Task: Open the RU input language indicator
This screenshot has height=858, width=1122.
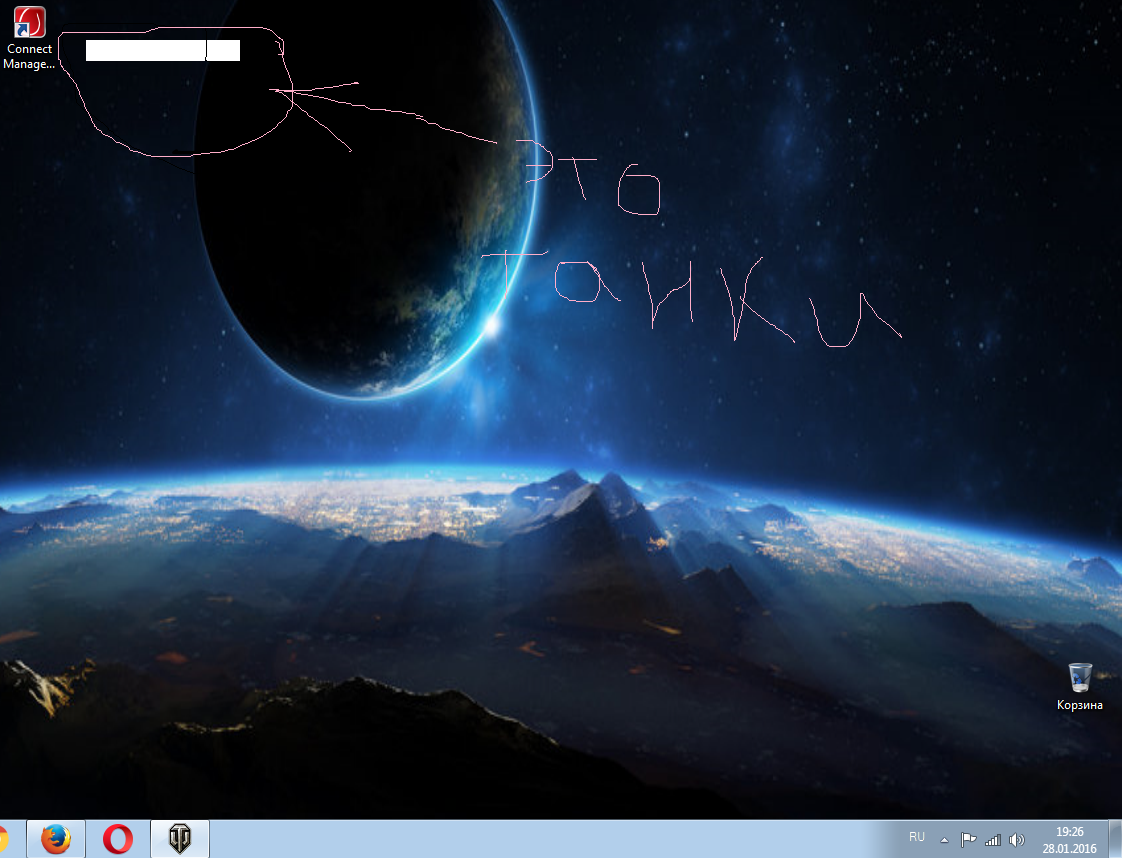Action: pyautogui.click(x=917, y=837)
